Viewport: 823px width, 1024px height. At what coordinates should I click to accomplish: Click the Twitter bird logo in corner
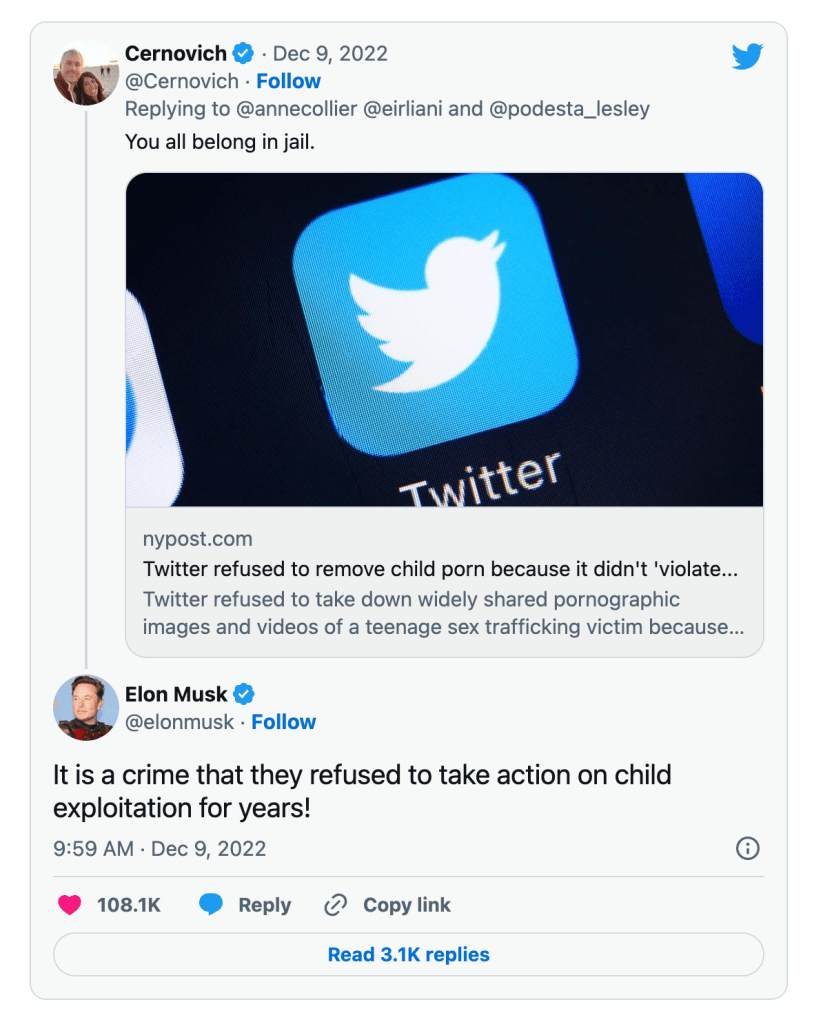pyautogui.click(x=747, y=56)
